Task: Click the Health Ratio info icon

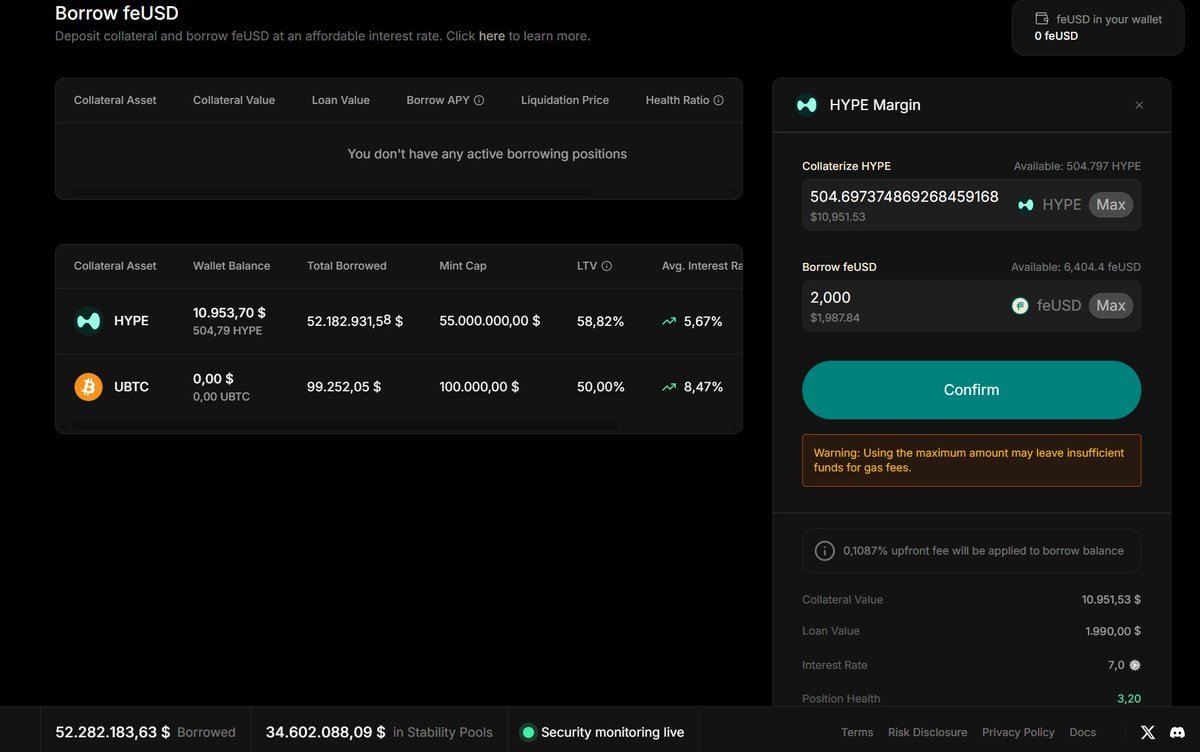Action: tap(718, 100)
